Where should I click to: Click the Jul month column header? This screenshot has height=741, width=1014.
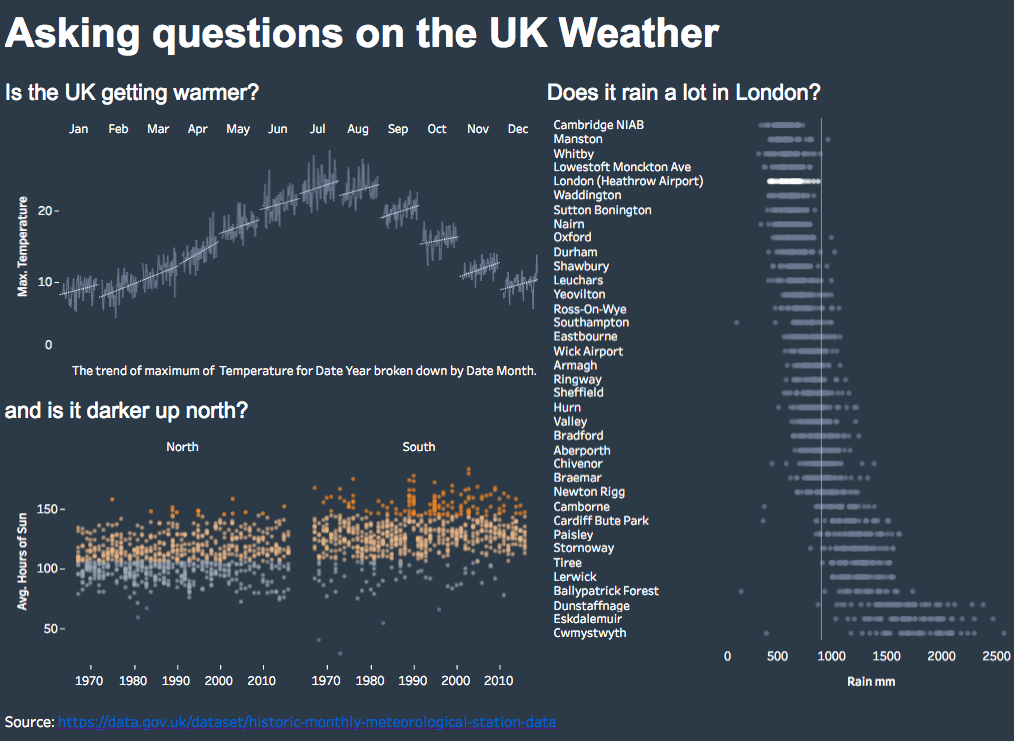coord(318,129)
